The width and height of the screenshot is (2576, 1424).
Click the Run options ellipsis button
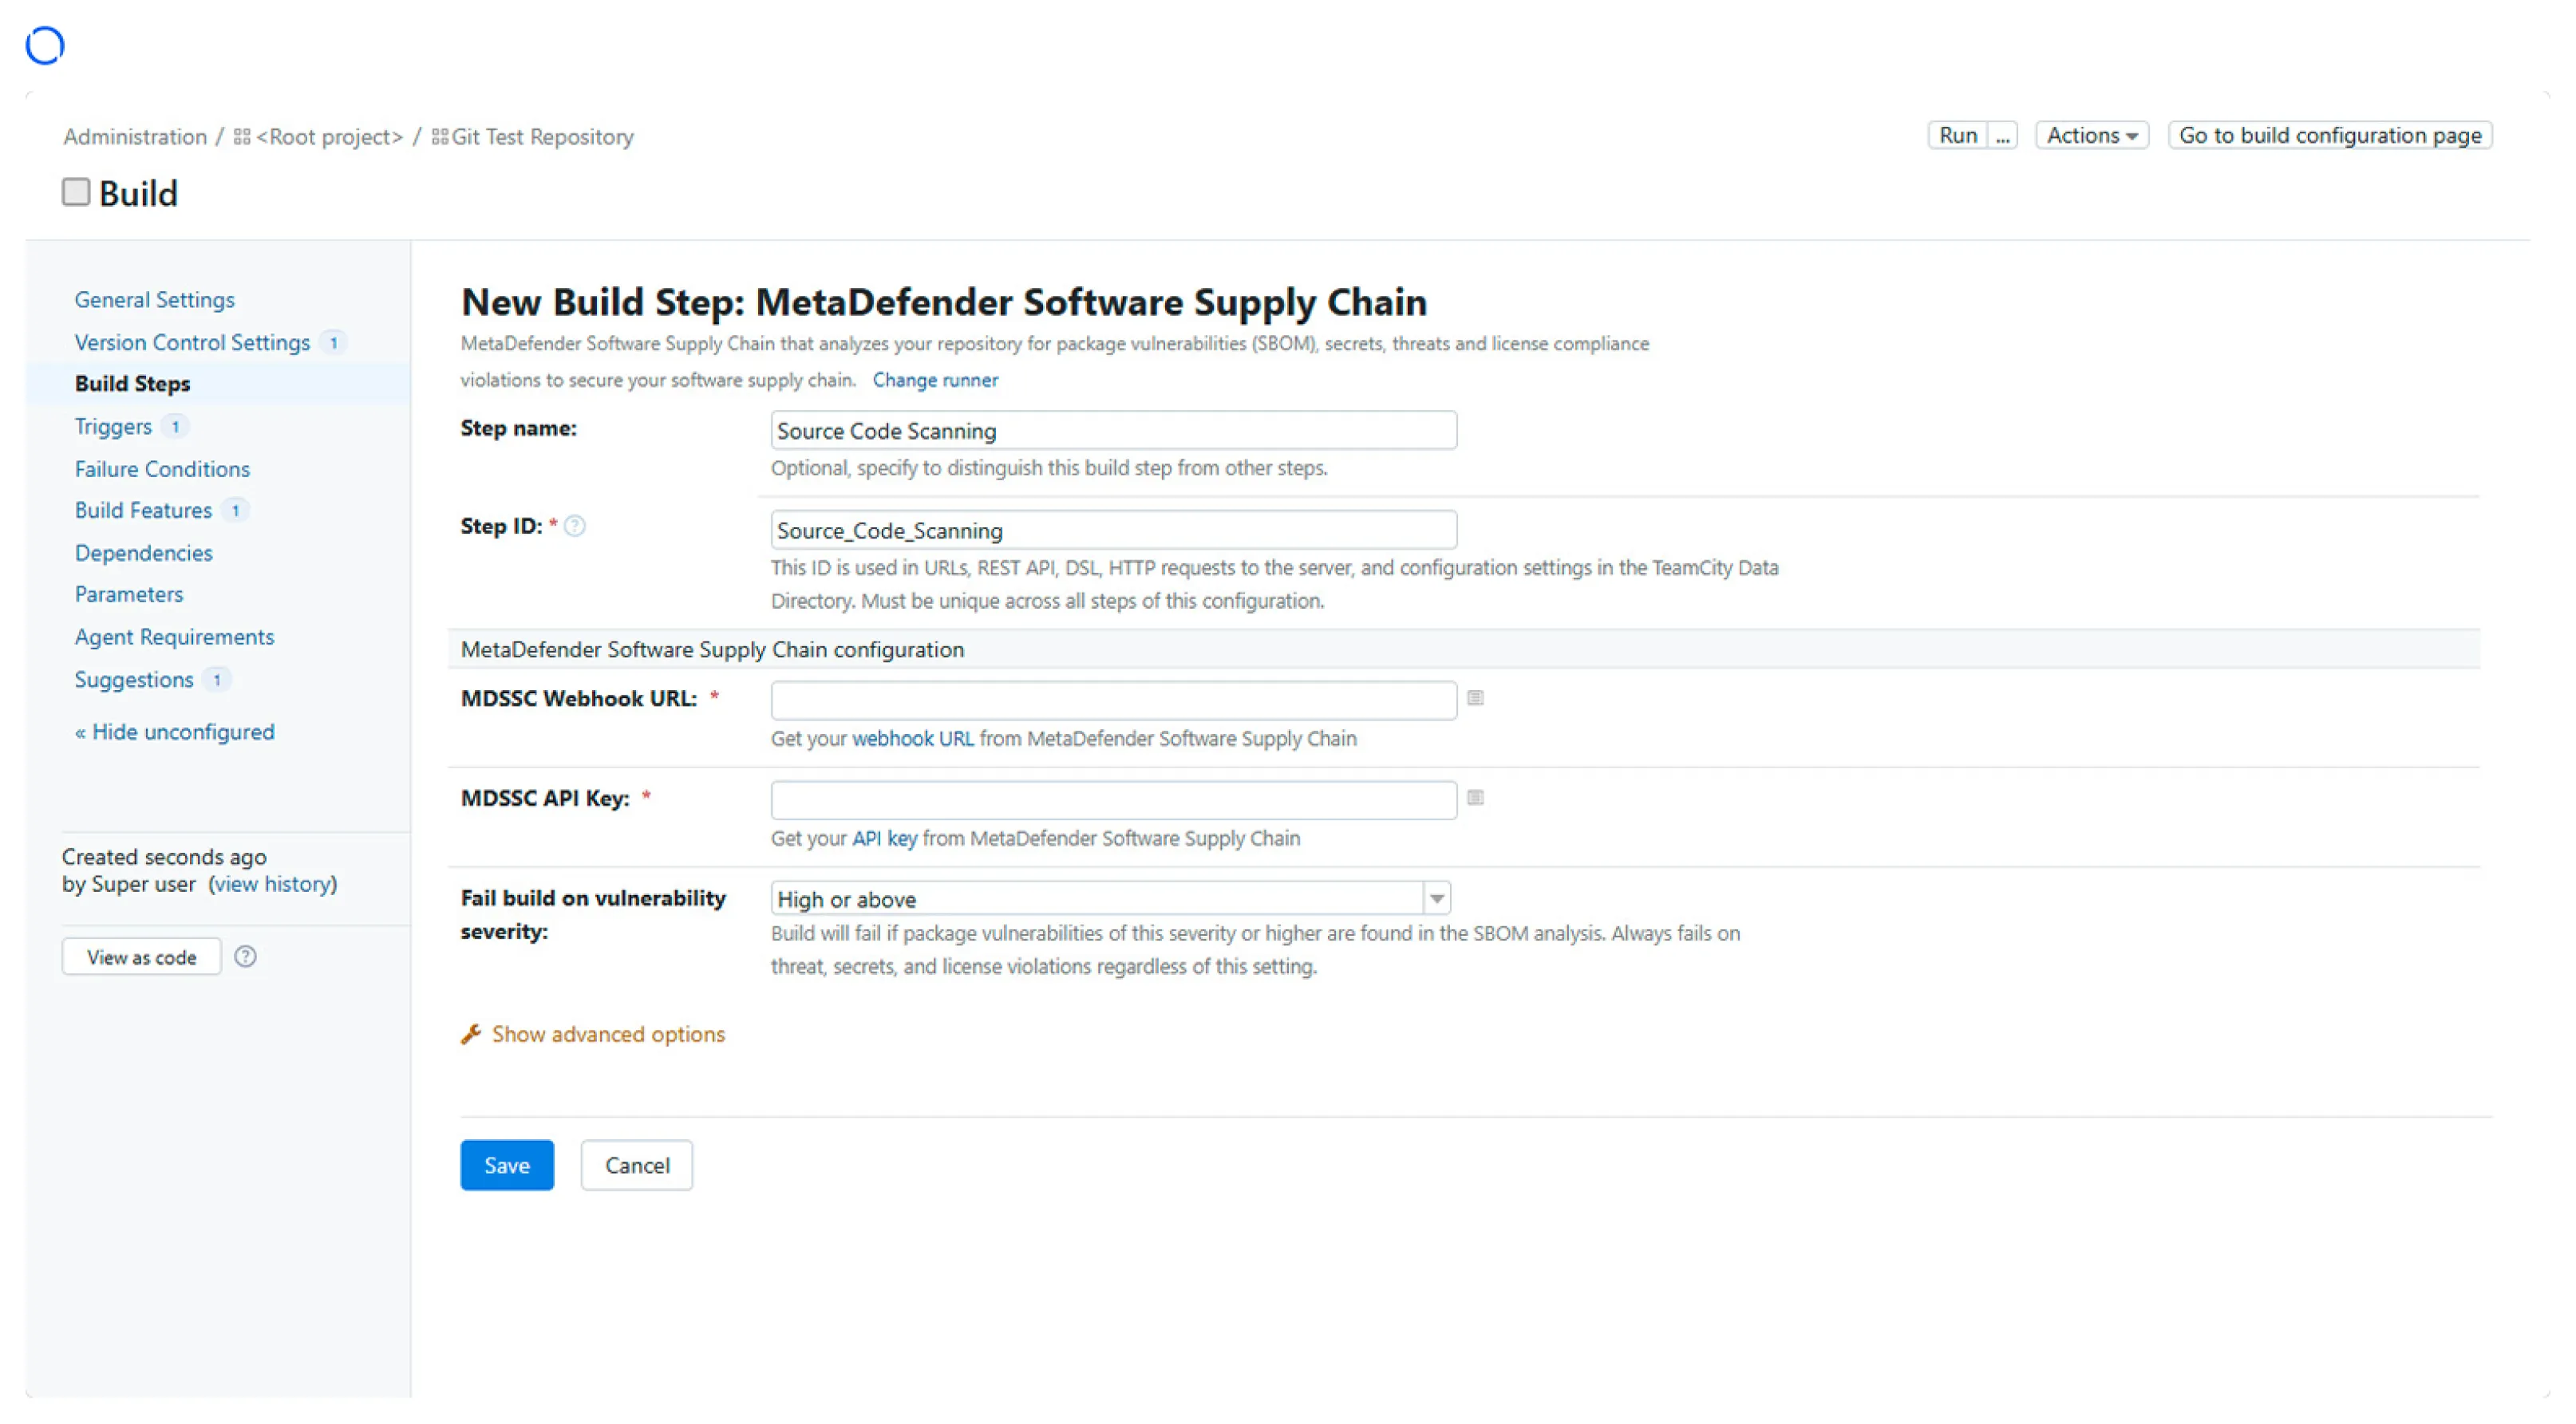point(2002,135)
